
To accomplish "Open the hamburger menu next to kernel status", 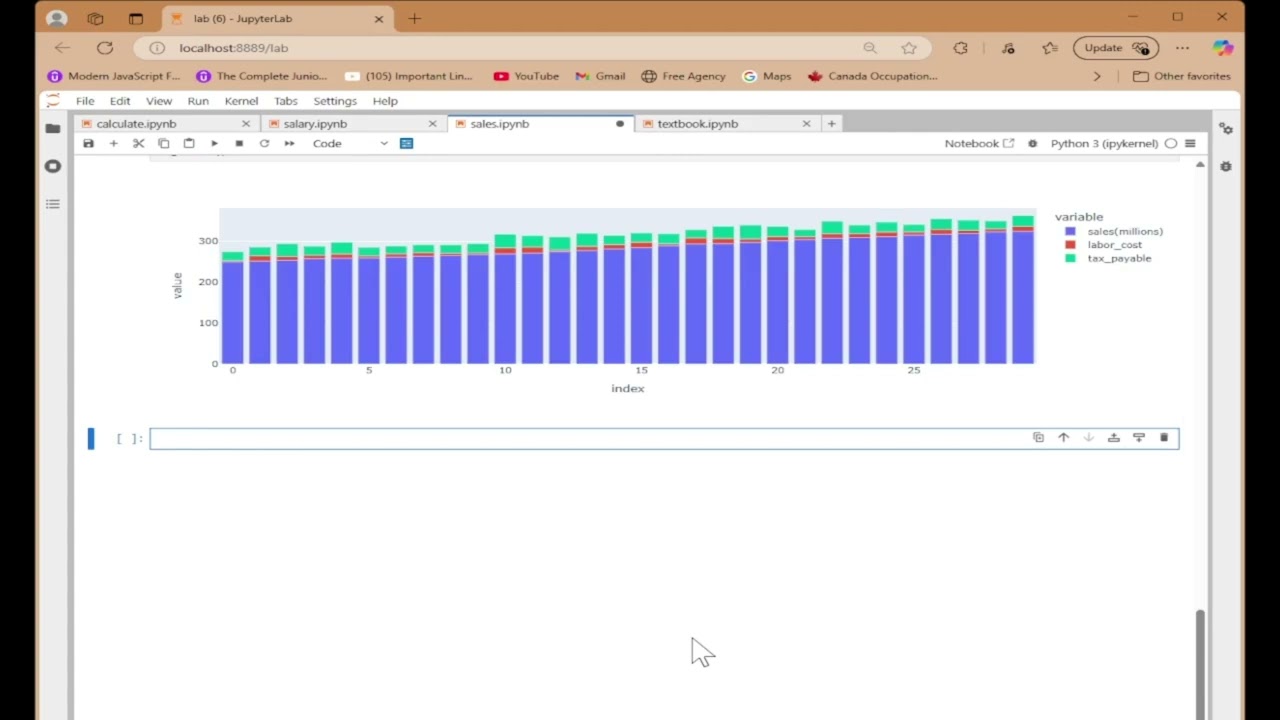I will pyautogui.click(x=1190, y=143).
